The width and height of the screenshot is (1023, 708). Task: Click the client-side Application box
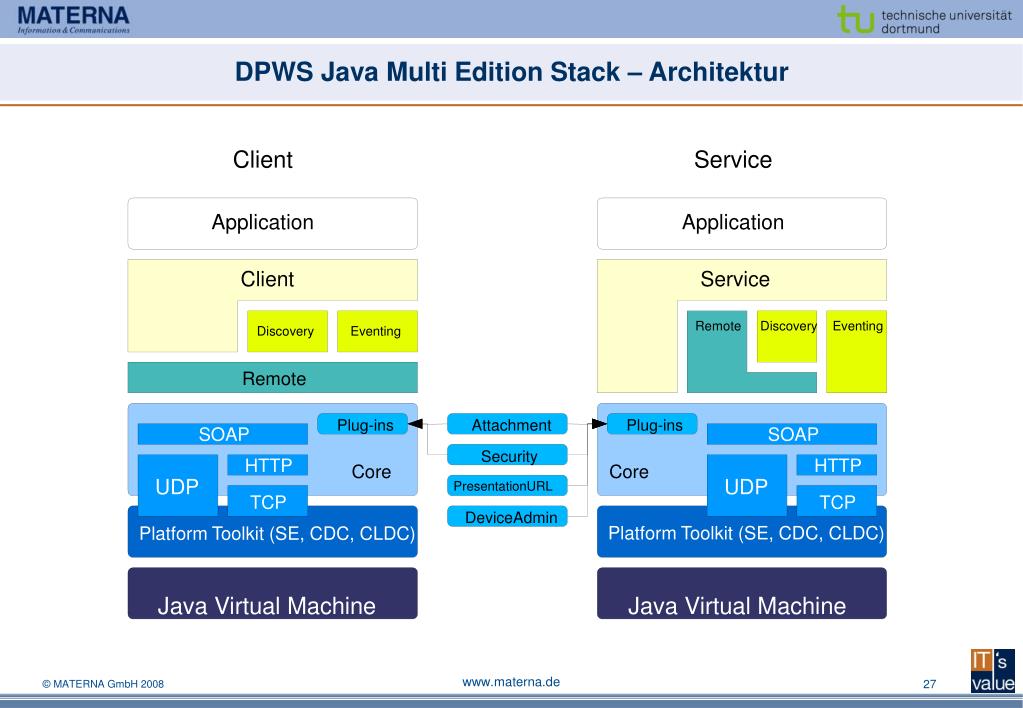point(272,223)
